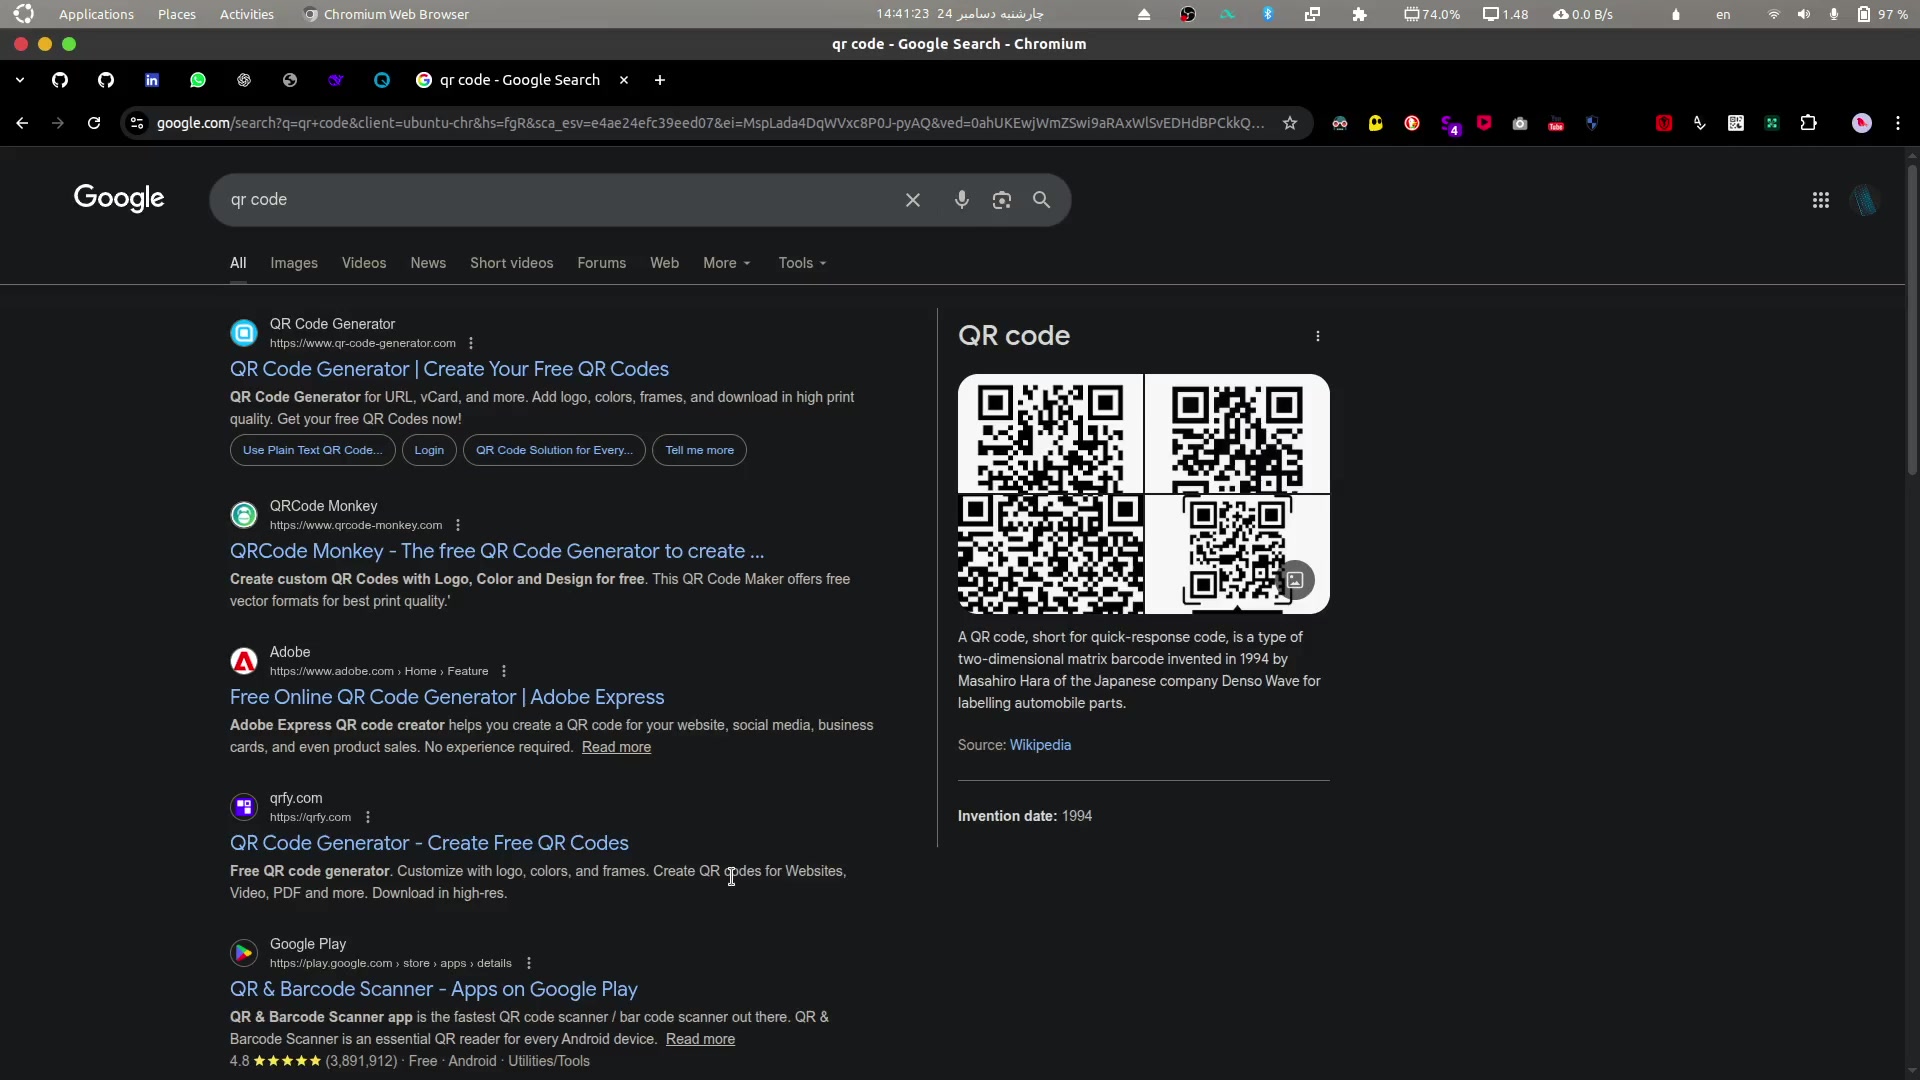Click the magnifier search button
The height and width of the screenshot is (1080, 1920).
coord(1041,200)
